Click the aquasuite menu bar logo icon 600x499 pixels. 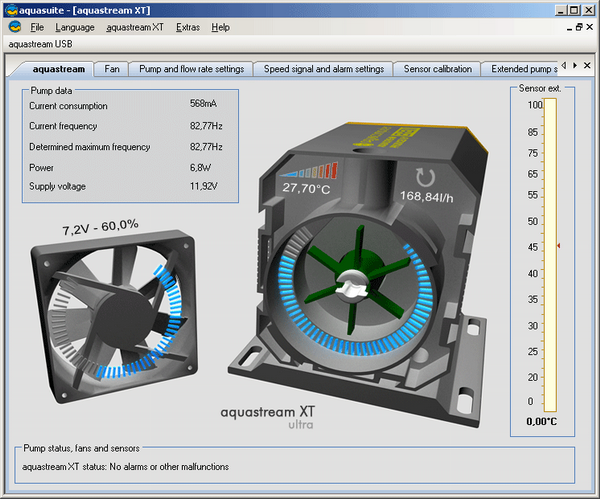(x=15, y=27)
